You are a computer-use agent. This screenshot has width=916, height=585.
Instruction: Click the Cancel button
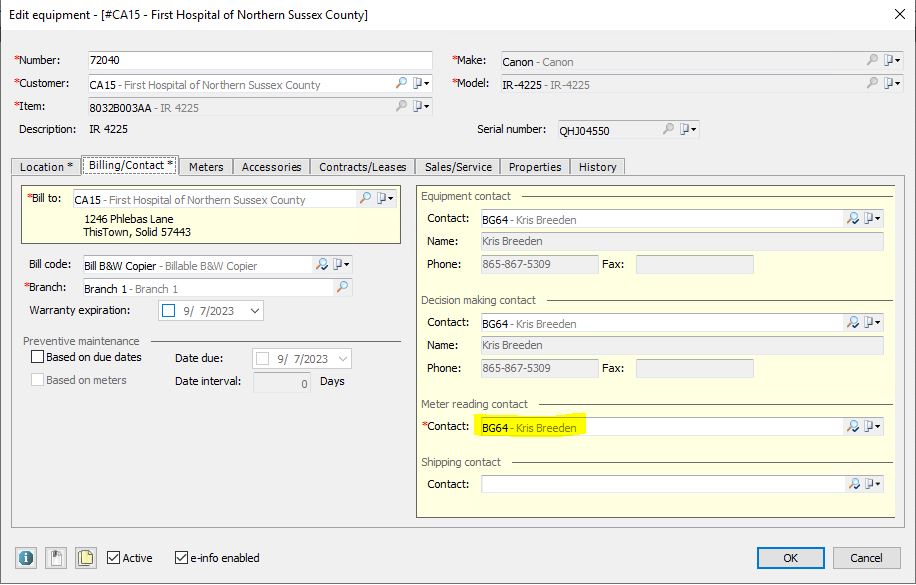866,558
